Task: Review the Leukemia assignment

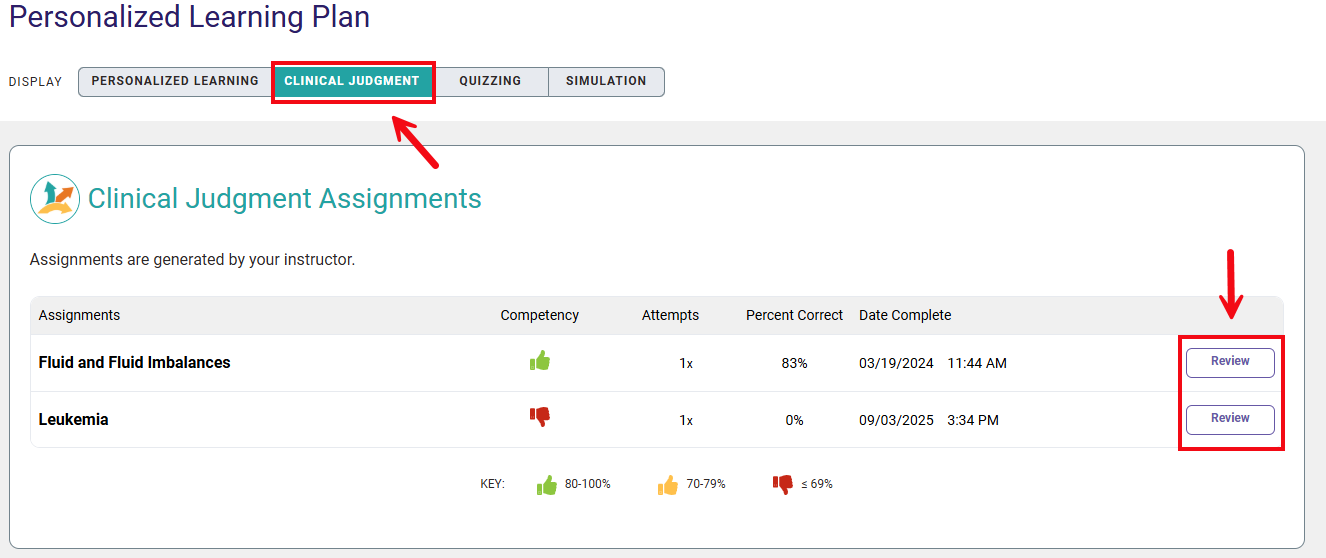Action: point(1230,419)
